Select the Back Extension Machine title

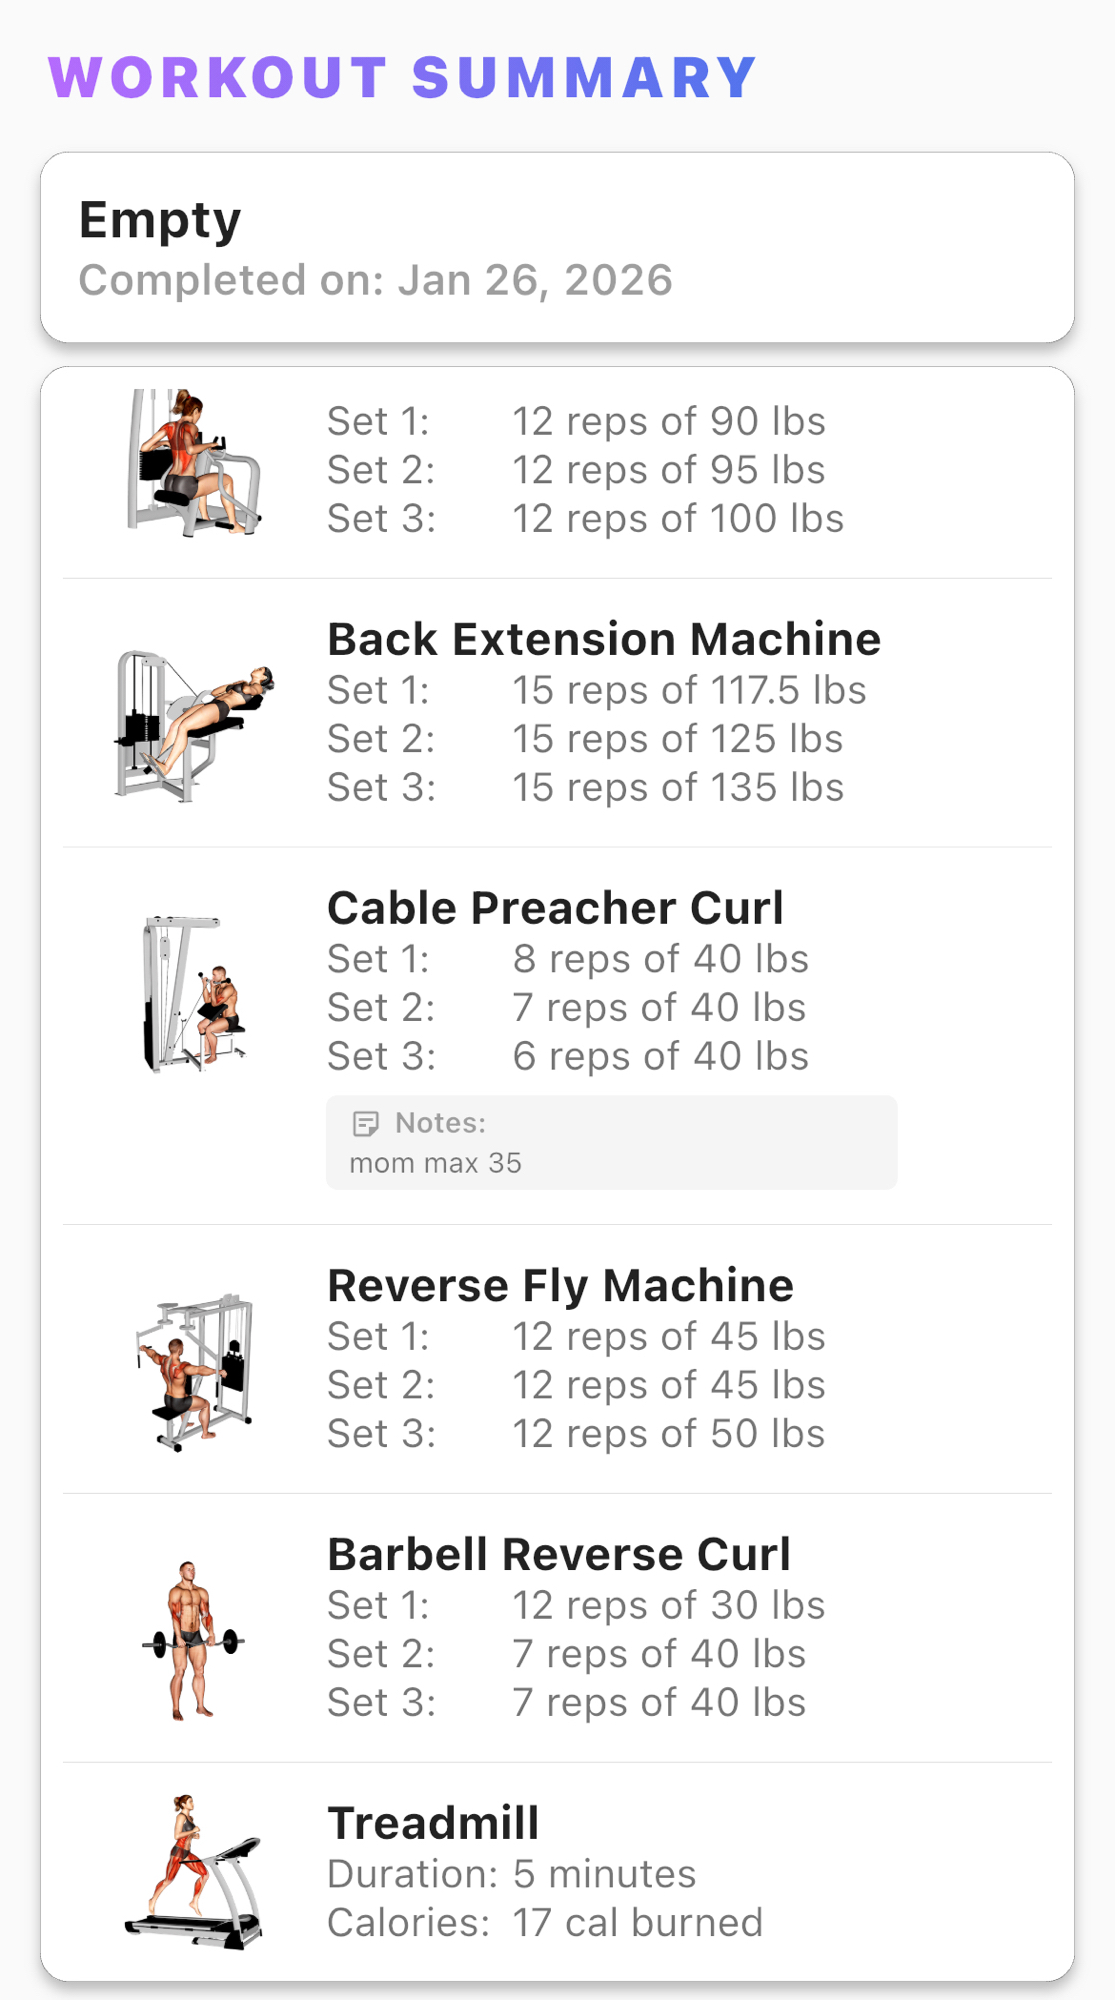pyautogui.click(x=604, y=640)
